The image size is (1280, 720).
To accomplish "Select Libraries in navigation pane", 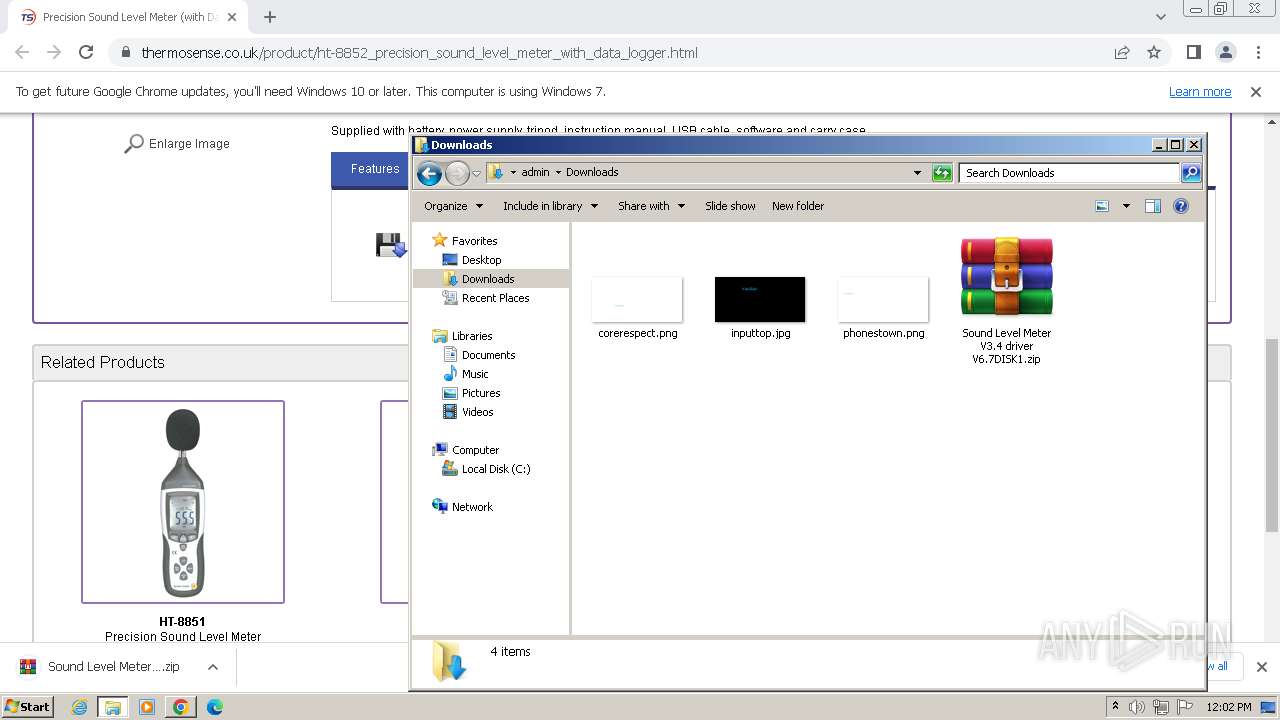I will tap(471, 336).
